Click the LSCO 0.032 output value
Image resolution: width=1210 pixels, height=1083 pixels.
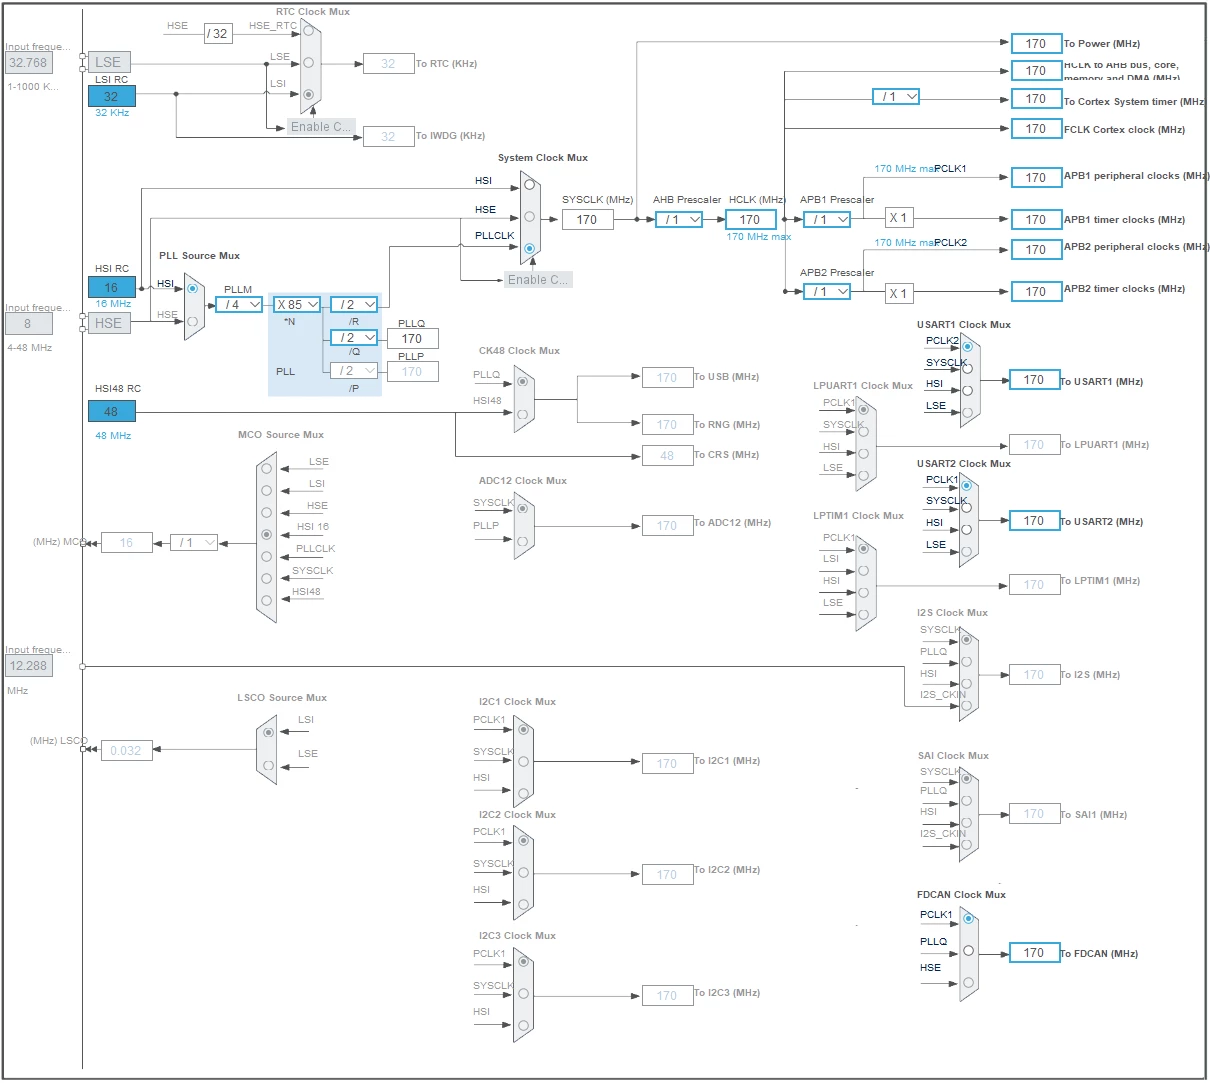[127, 750]
